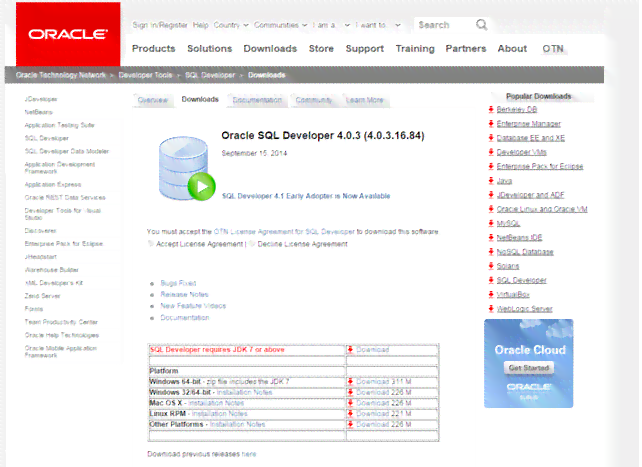This screenshot has height=467, width=642.
Task: Open Oracle Linux and Oracle VM popular download
Action: 542,209
